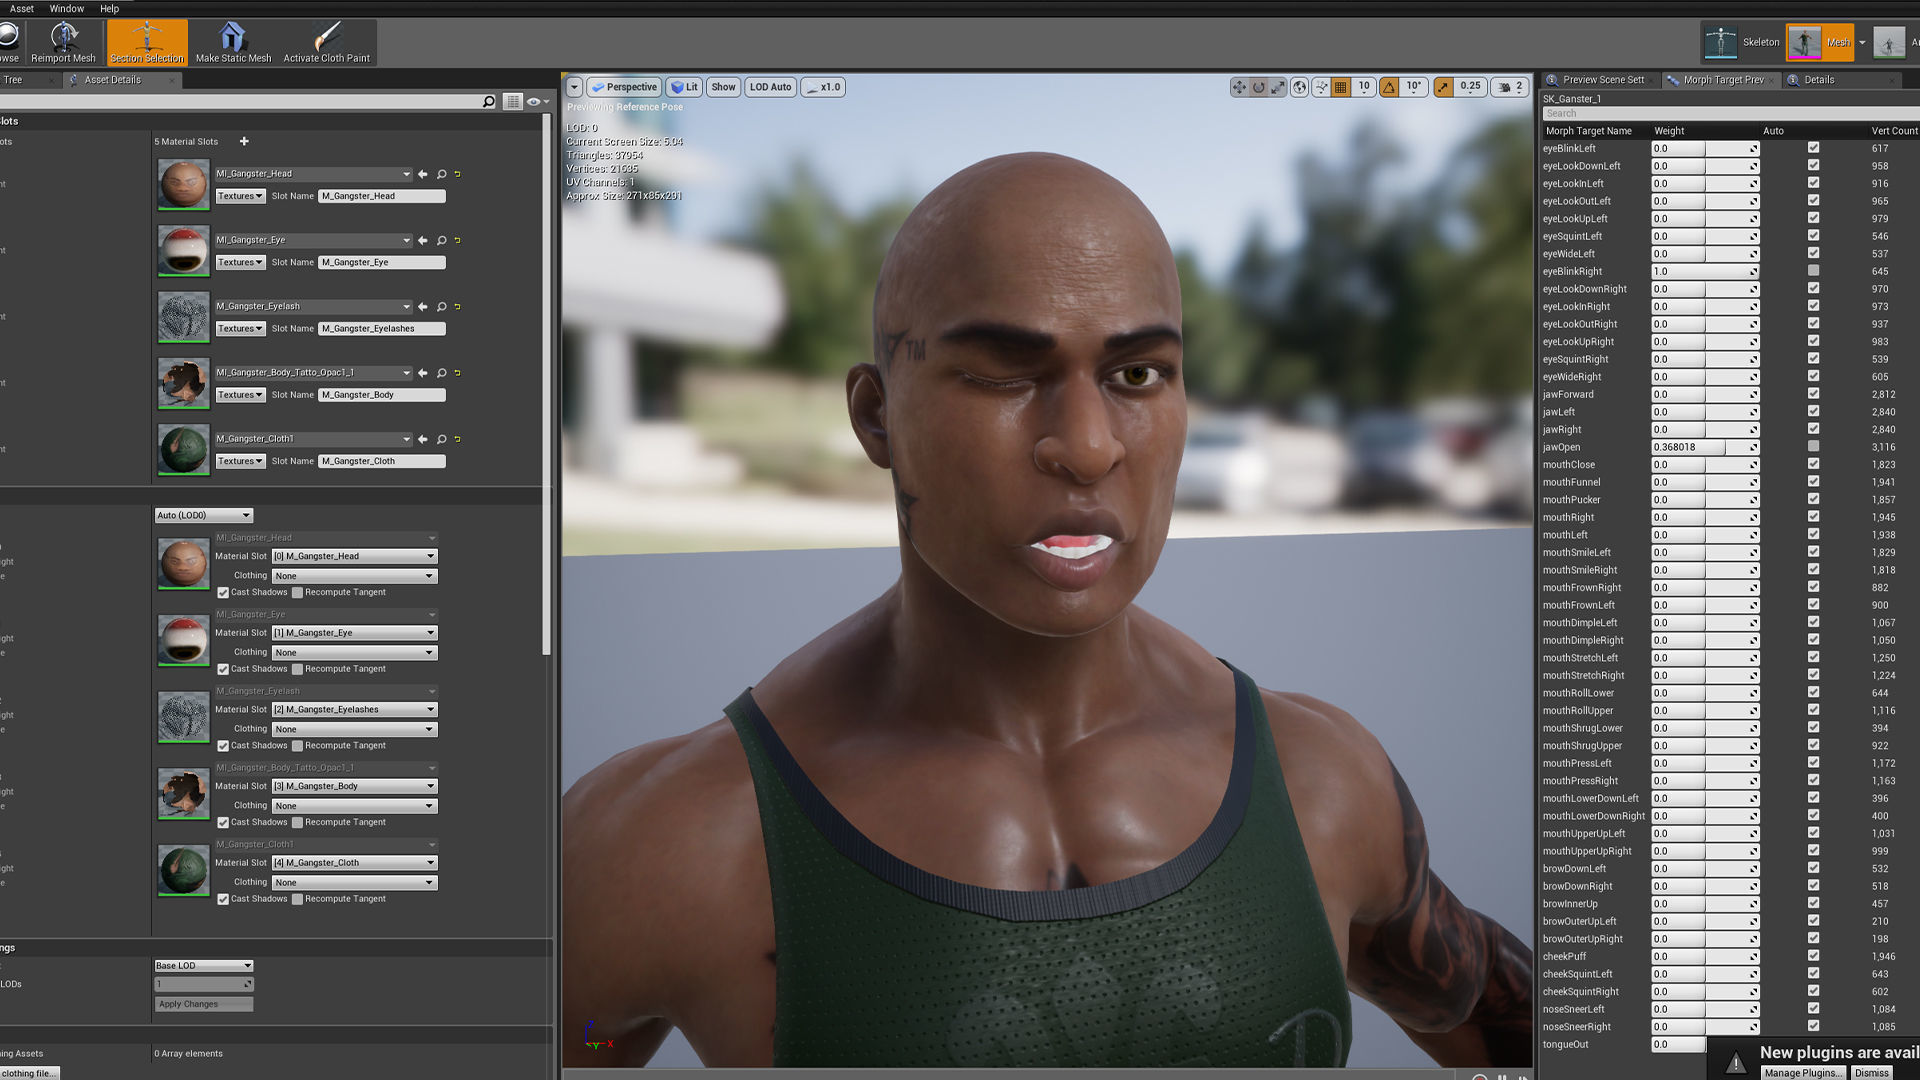Viewport: 1920px width, 1080px height.
Task: Enable Recompute Tangent for M_Gangster_Cloth section
Action: [297, 899]
